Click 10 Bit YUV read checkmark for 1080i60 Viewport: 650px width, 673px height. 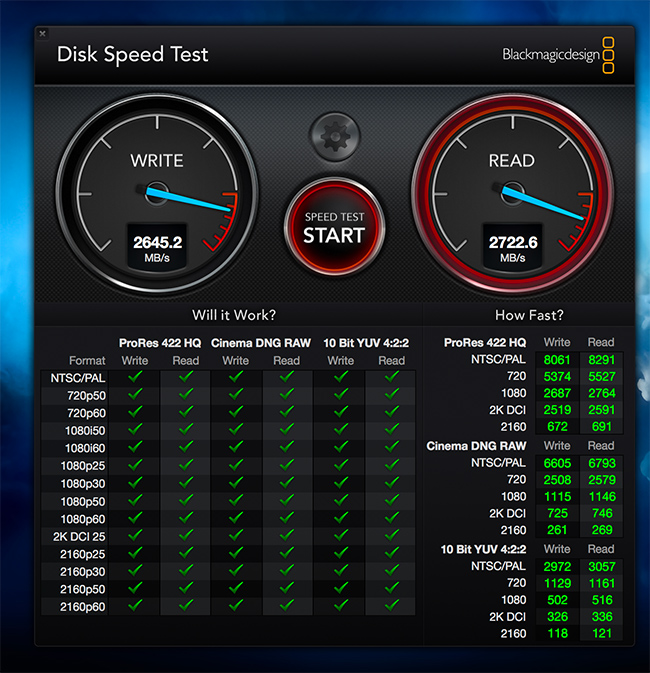click(x=391, y=448)
